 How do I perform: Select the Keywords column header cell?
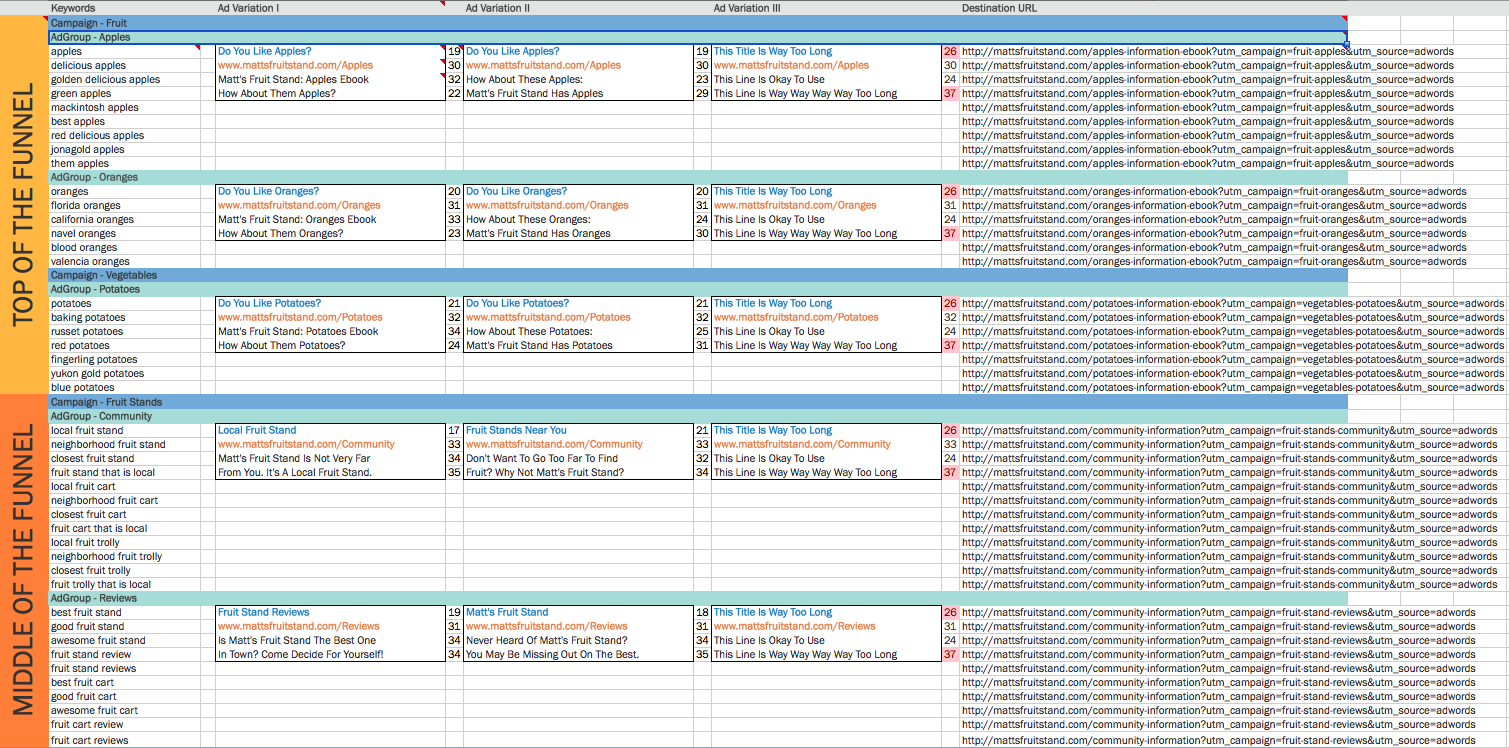coord(124,7)
